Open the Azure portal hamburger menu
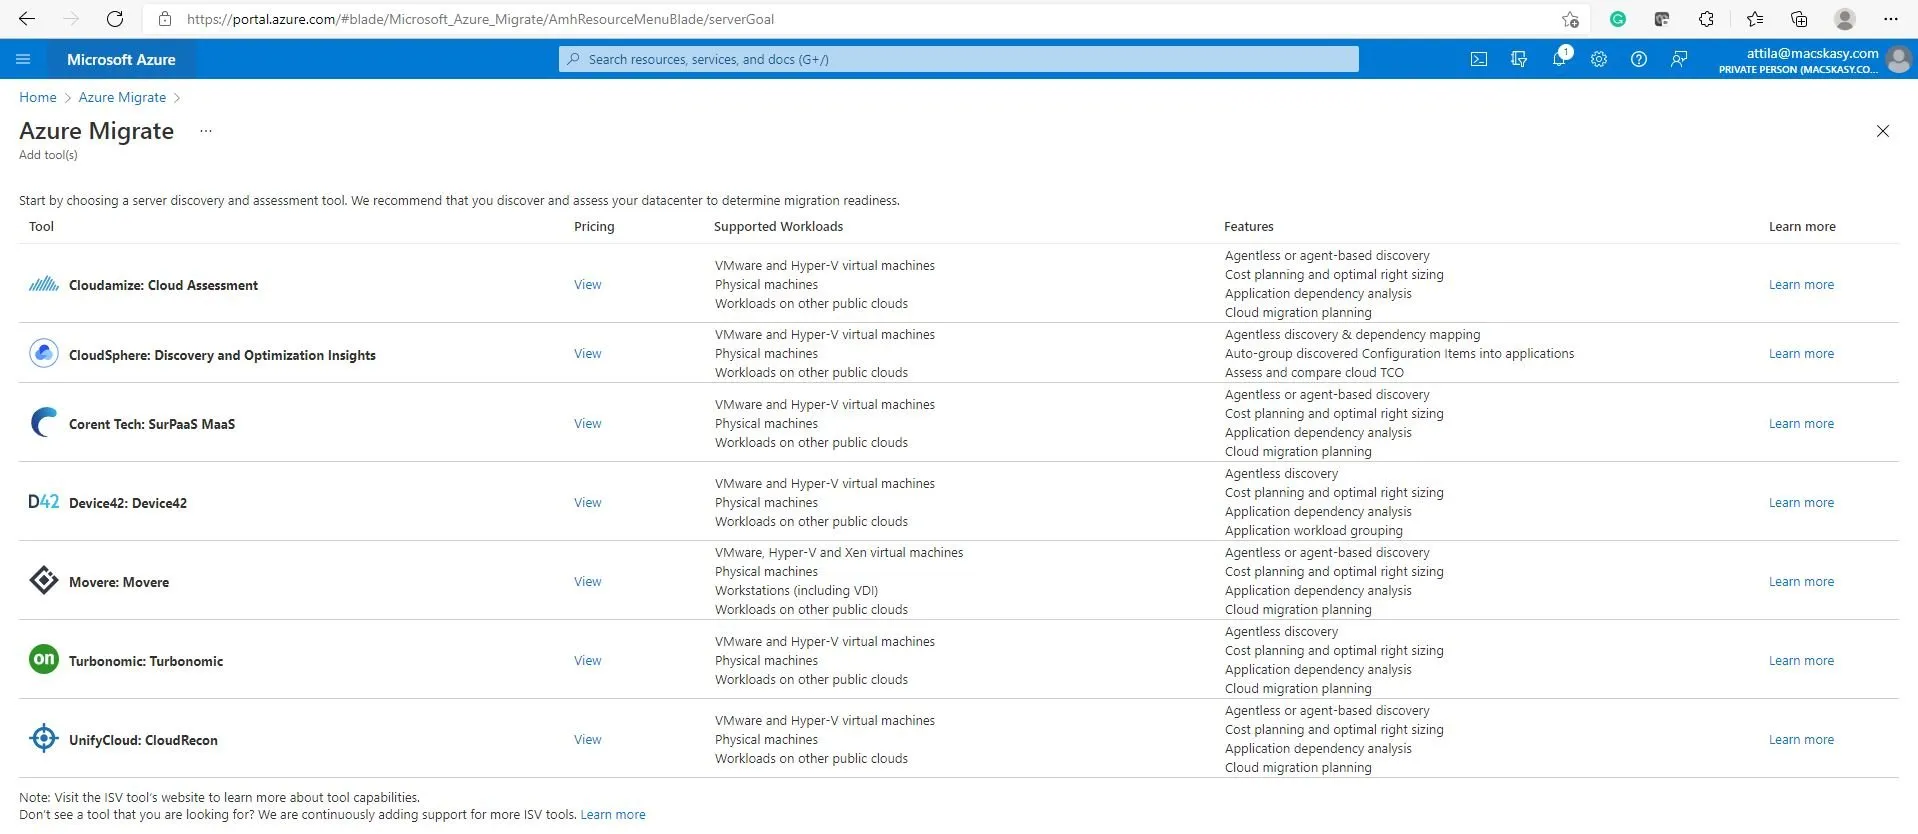 click(23, 59)
